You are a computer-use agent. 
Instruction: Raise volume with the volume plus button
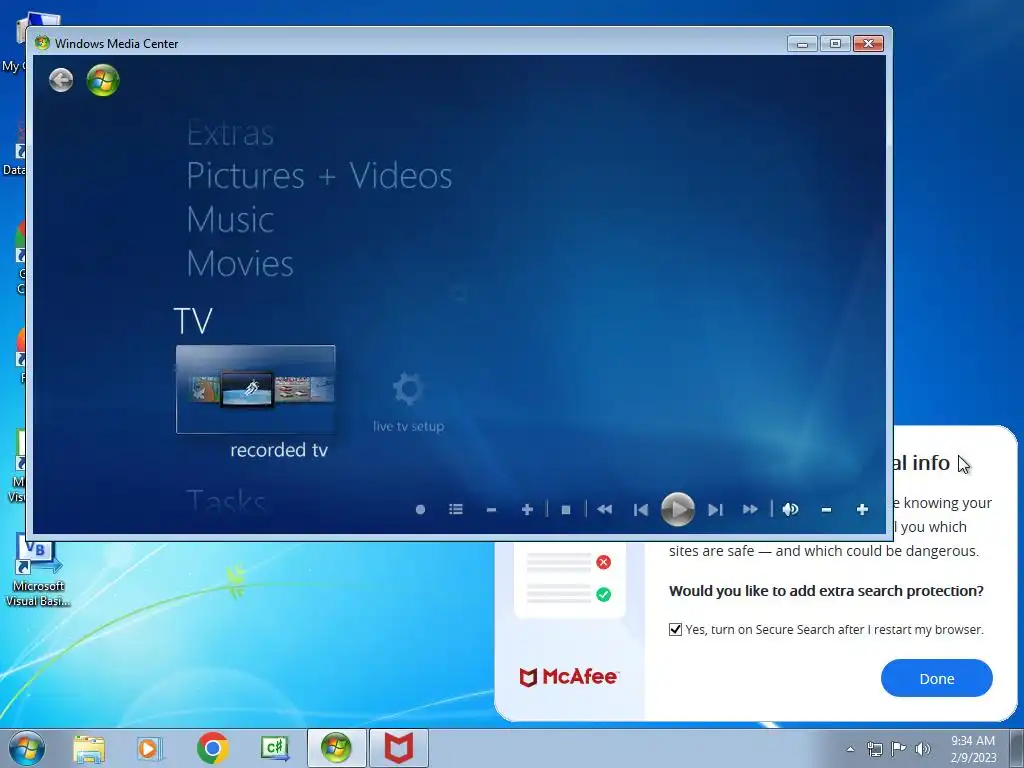(x=862, y=509)
